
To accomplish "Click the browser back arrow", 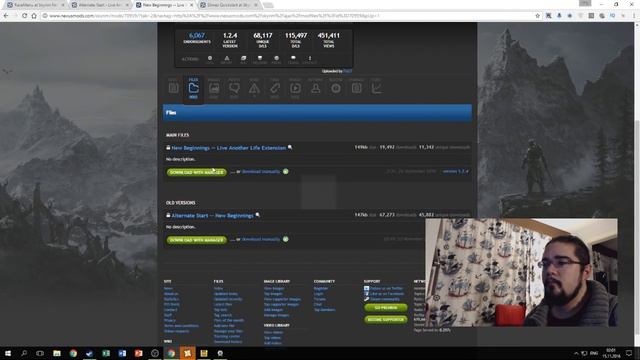I will pos(6,16).
